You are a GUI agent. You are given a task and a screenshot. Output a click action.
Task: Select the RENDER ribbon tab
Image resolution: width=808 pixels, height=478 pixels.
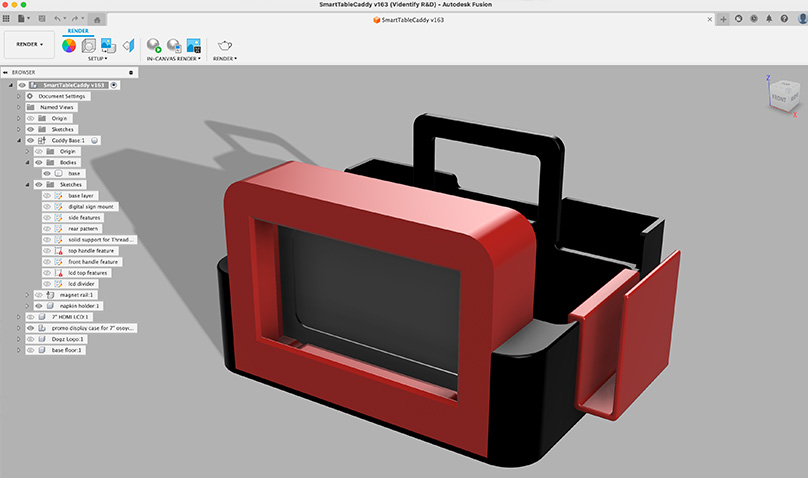78,31
